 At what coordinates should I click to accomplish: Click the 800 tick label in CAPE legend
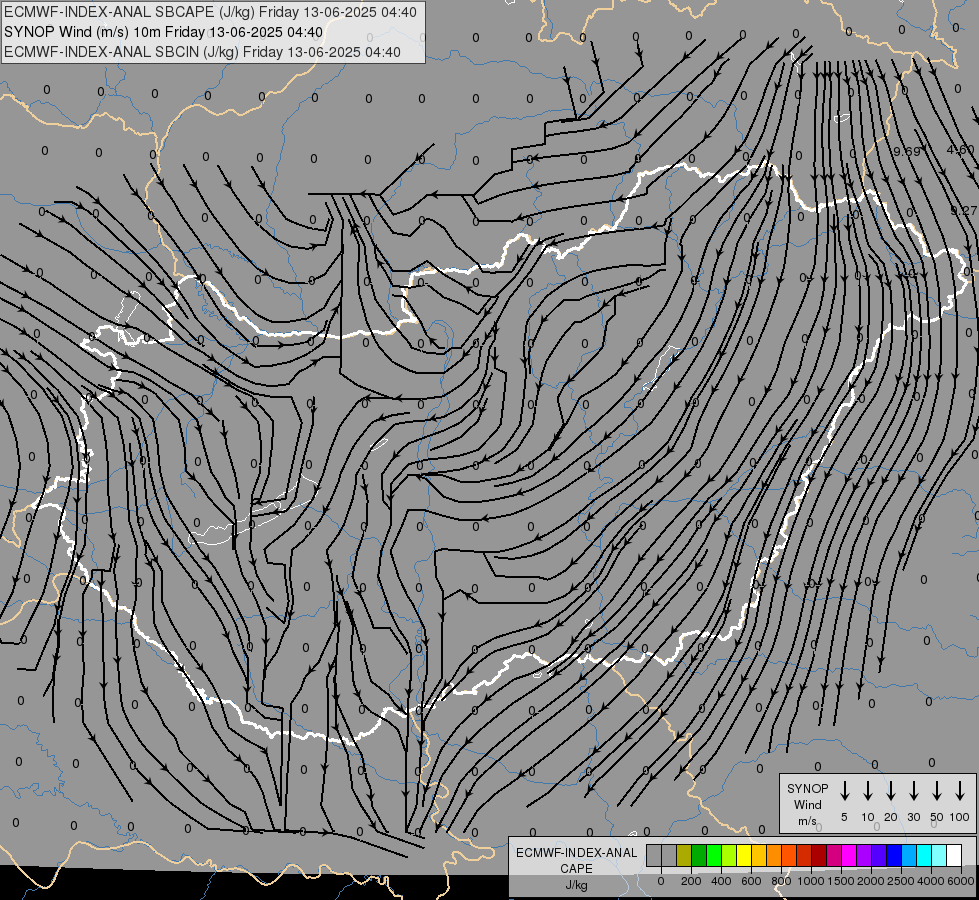[x=781, y=881]
